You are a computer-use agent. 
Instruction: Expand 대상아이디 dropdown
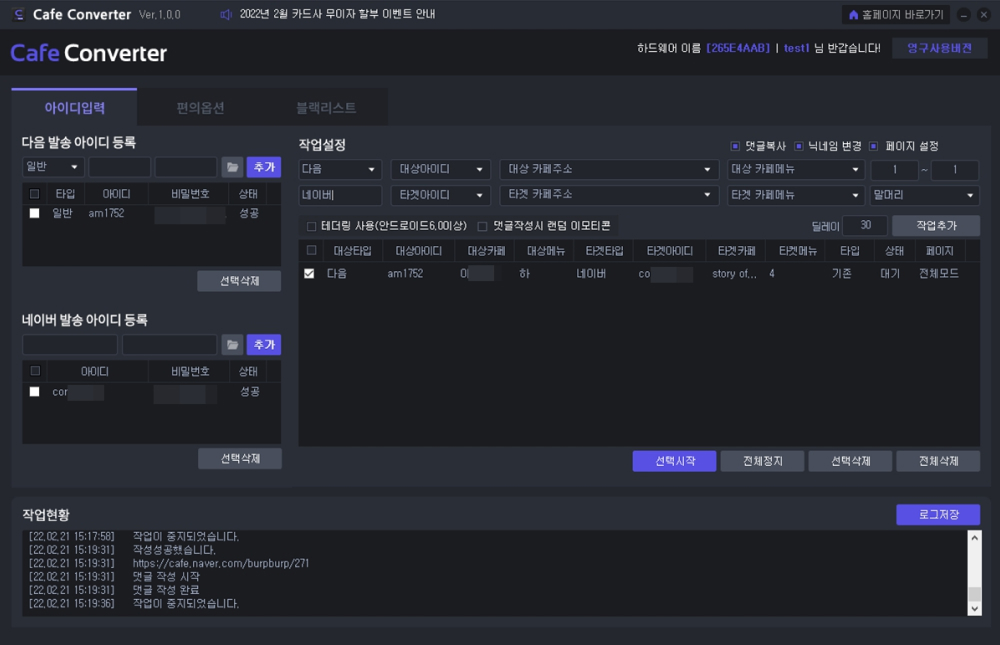tap(441, 169)
